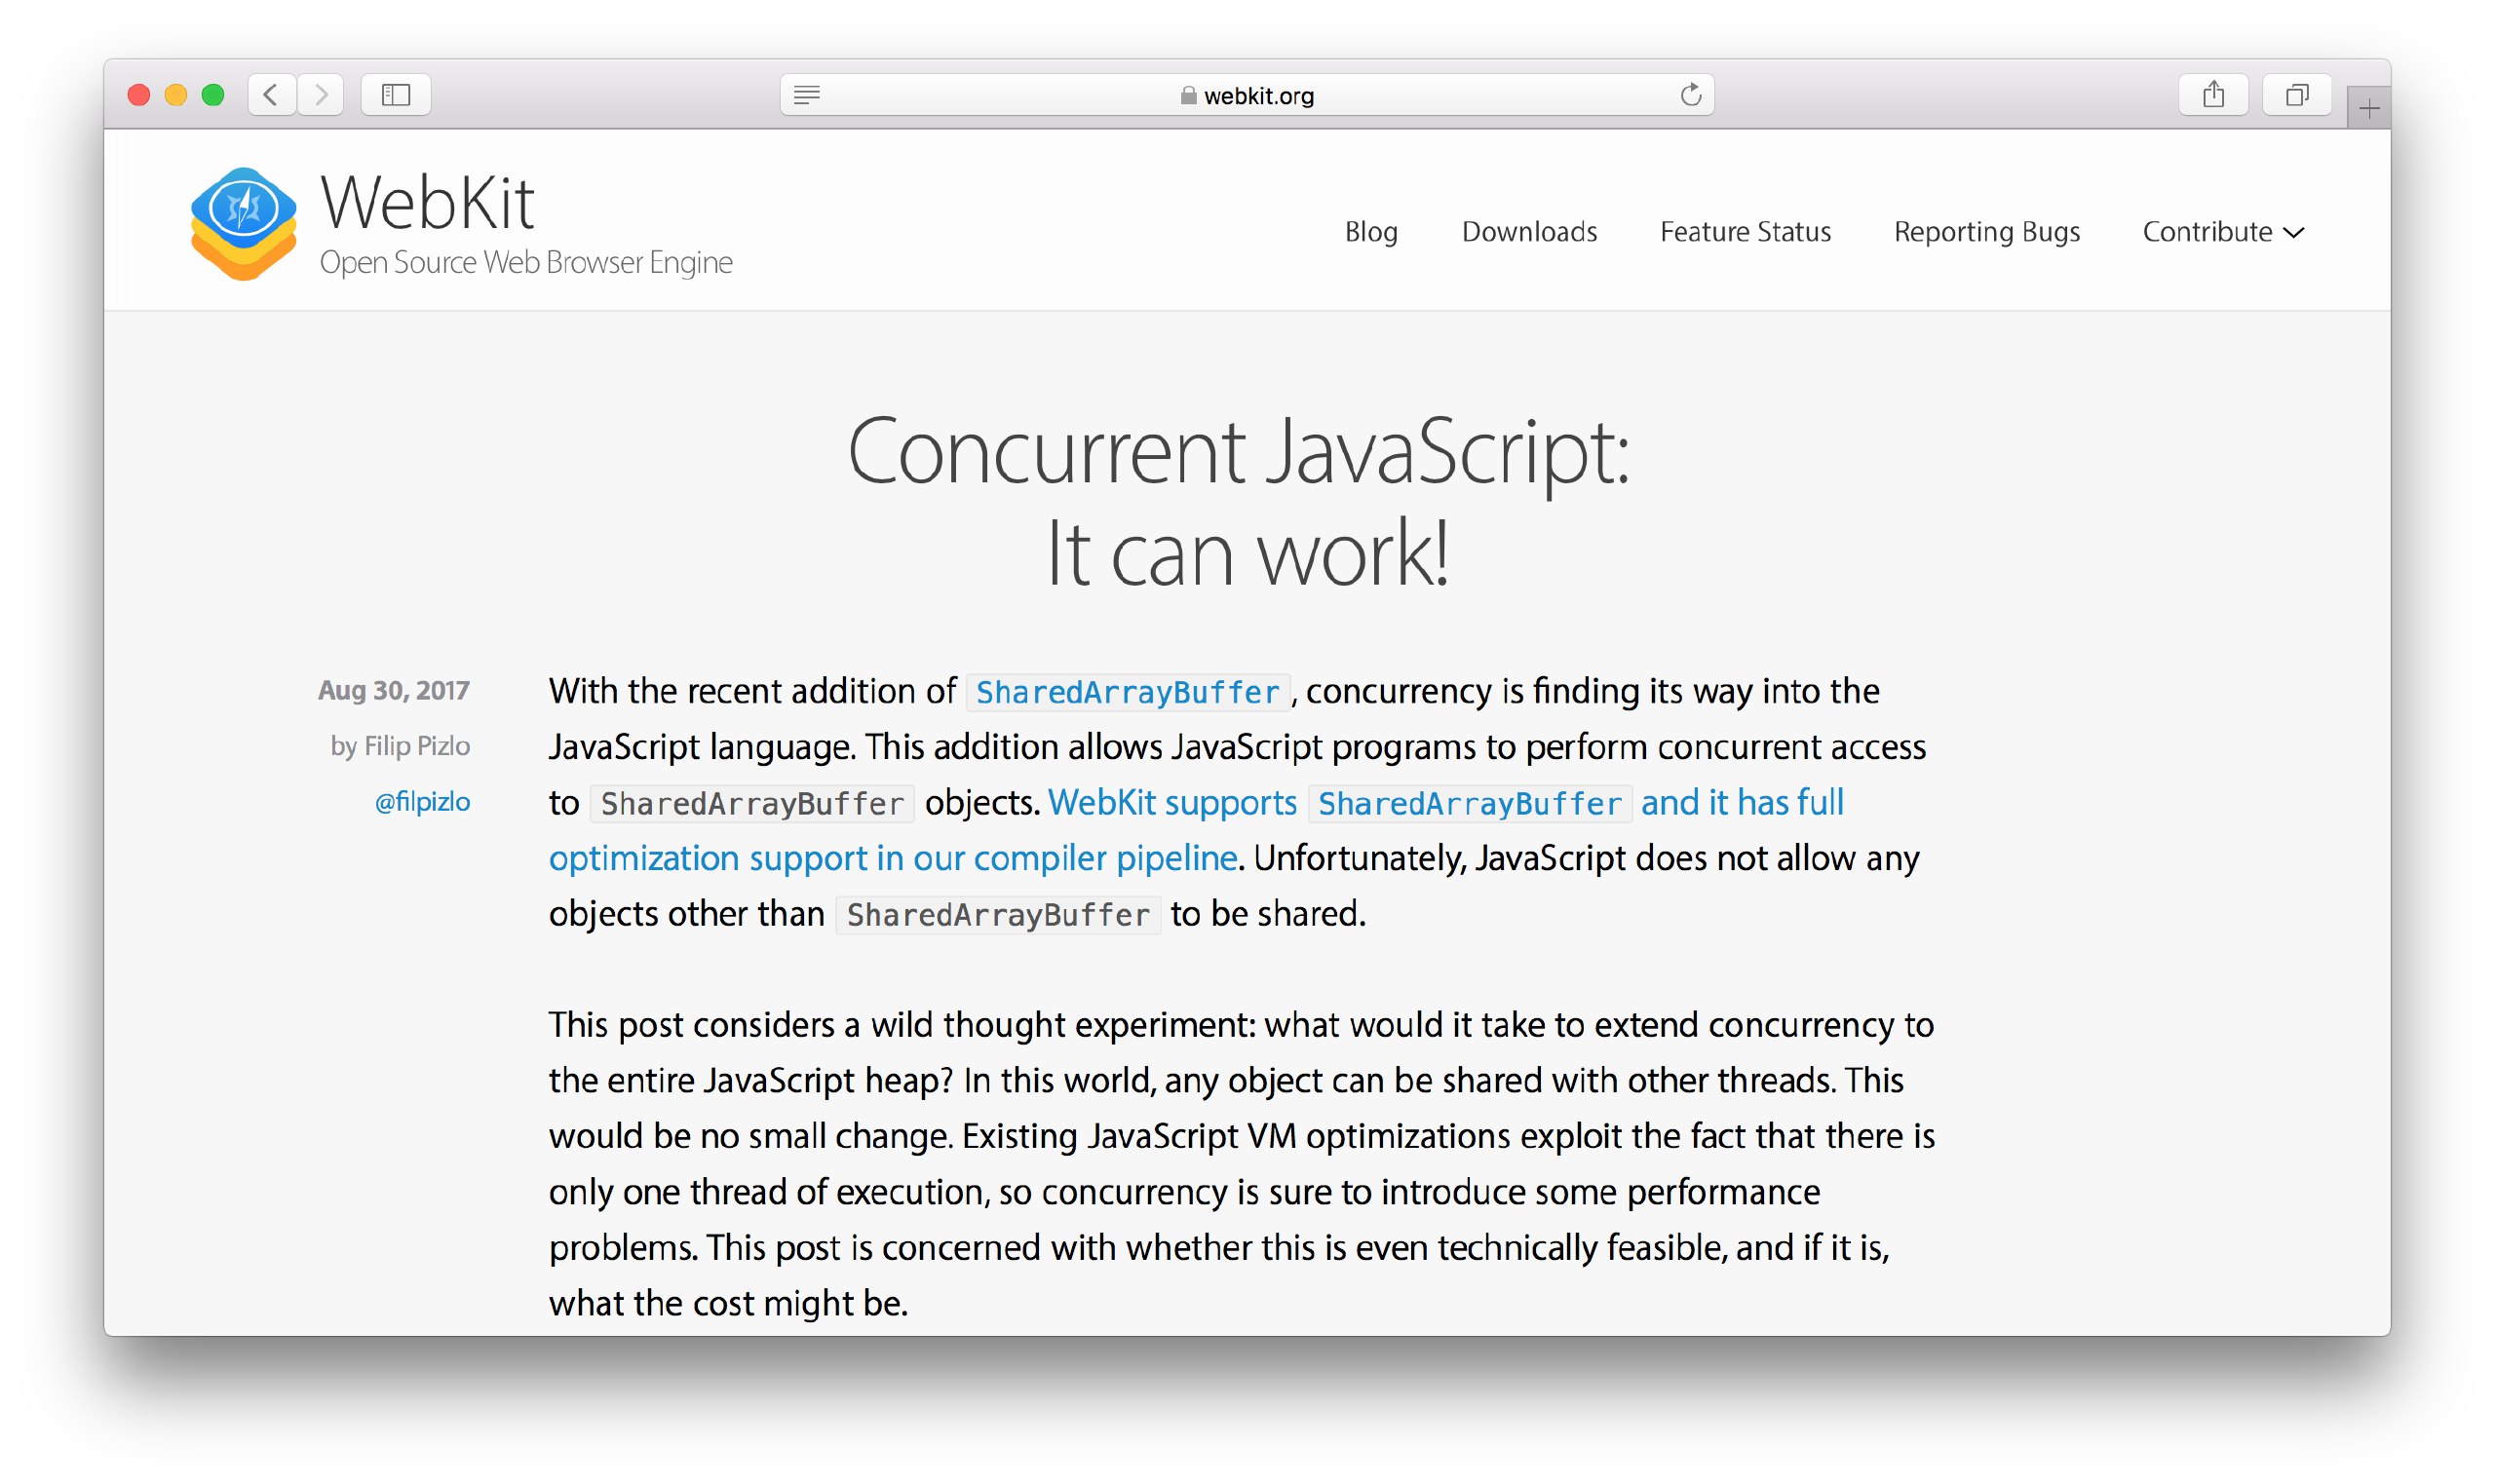
Task: Click the date 'Aug 30, 2017'
Action: point(394,691)
